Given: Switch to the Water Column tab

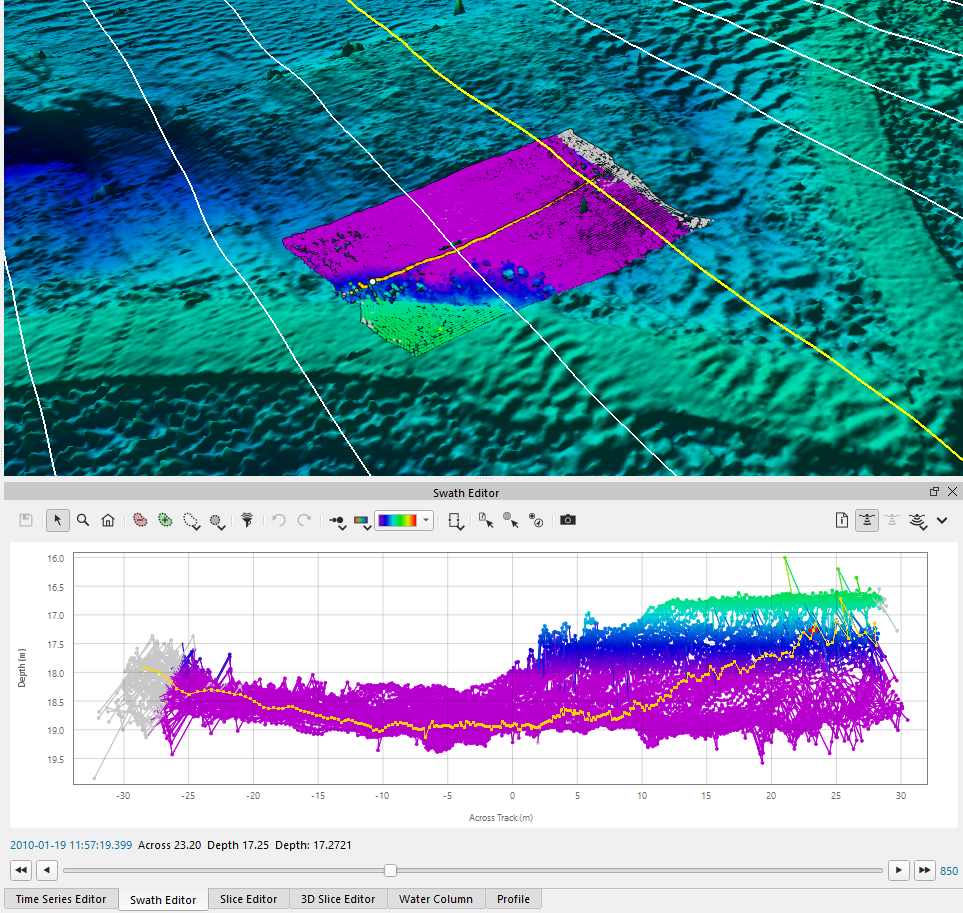Looking at the screenshot, I should (438, 899).
